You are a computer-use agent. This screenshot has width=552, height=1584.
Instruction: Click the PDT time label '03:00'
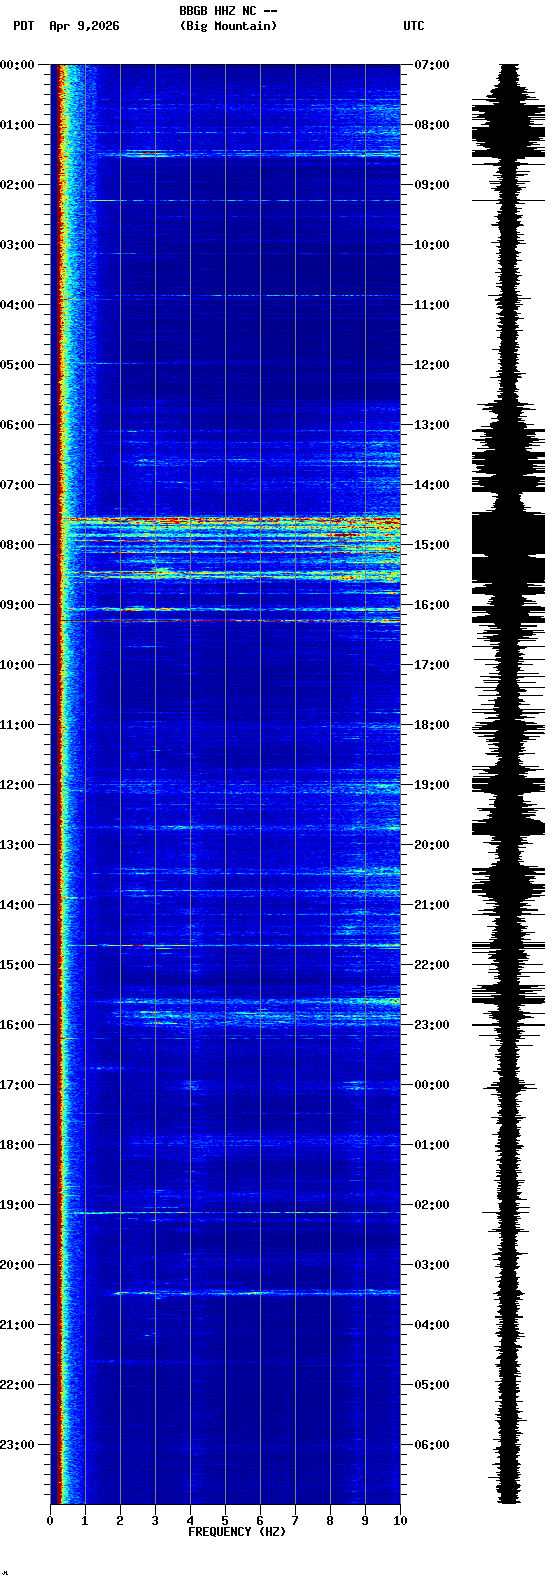(x=18, y=245)
